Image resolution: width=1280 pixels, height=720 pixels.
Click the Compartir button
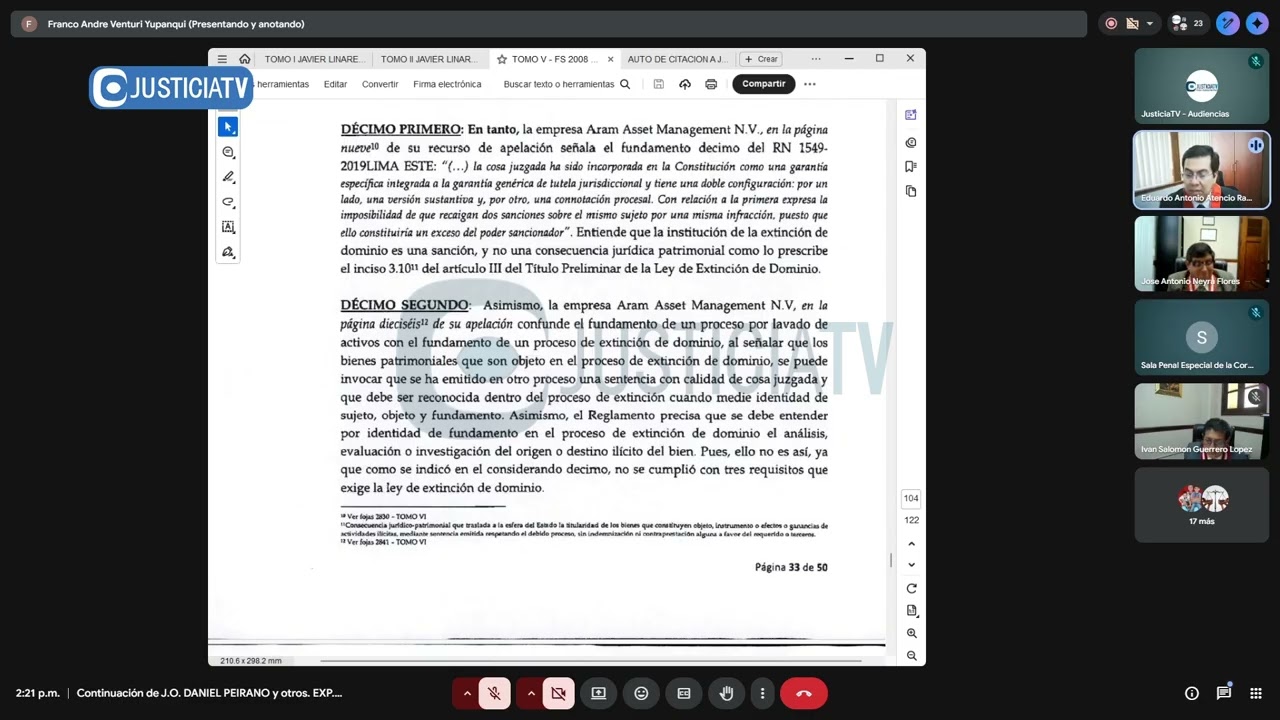764,84
